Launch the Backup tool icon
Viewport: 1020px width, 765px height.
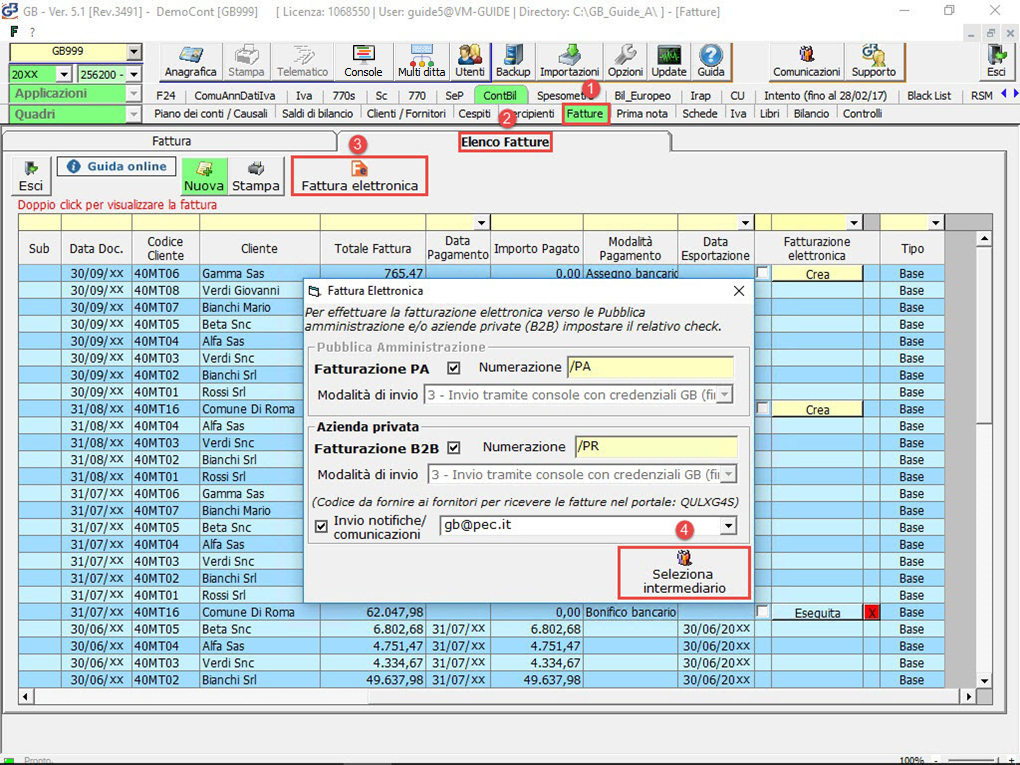pyautogui.click(x=513, y=61)
